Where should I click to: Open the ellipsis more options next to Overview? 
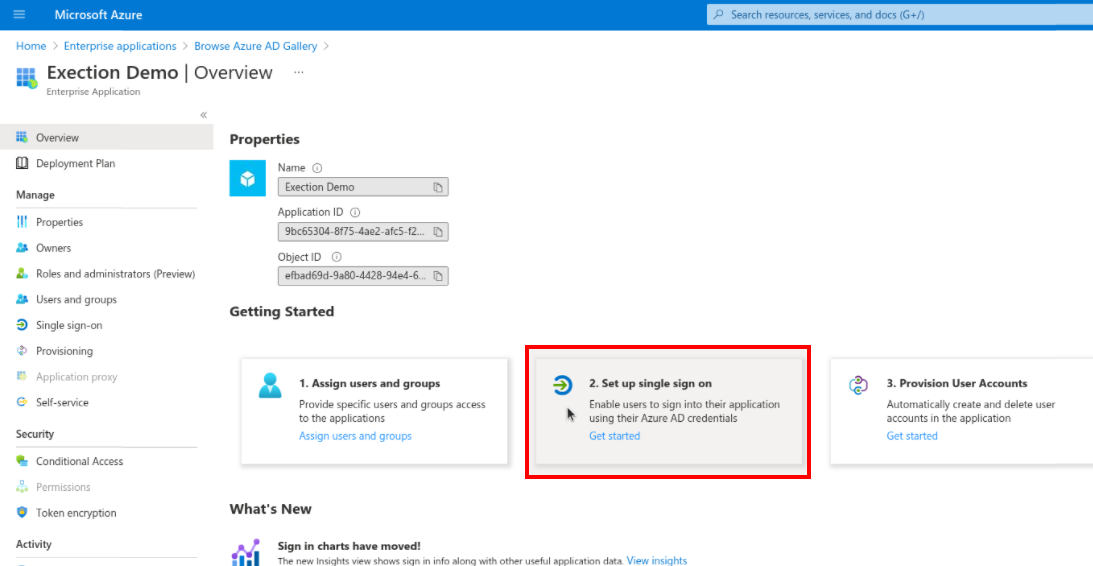(x=299, y=72)
